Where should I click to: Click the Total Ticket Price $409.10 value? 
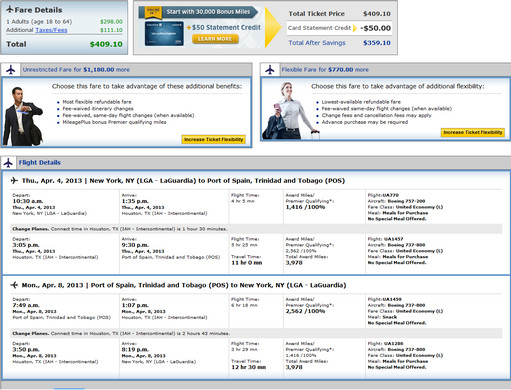(x=377, y=14)
